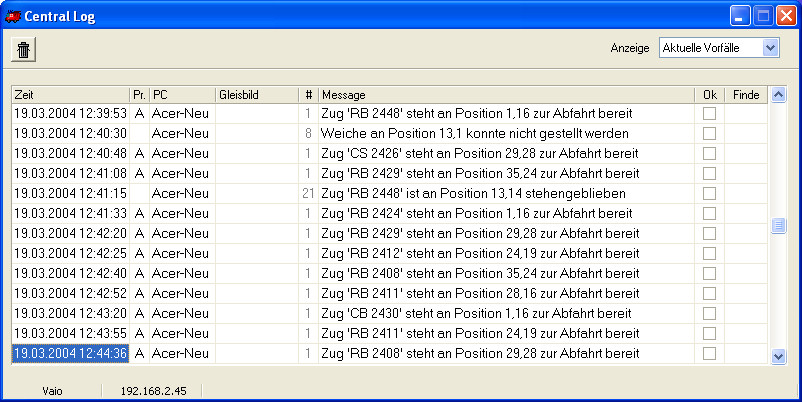Click the Gleisbild column header

pos(257,95)
